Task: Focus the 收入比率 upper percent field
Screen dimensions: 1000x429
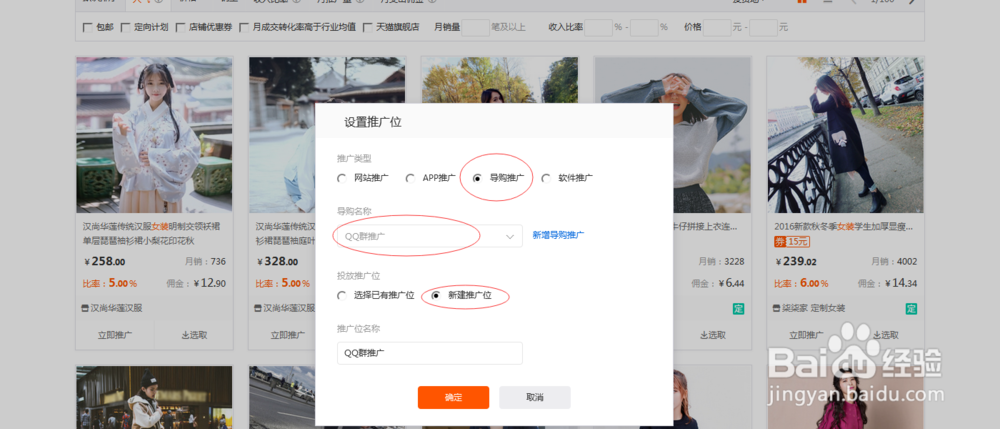Action: click(644, 27)
